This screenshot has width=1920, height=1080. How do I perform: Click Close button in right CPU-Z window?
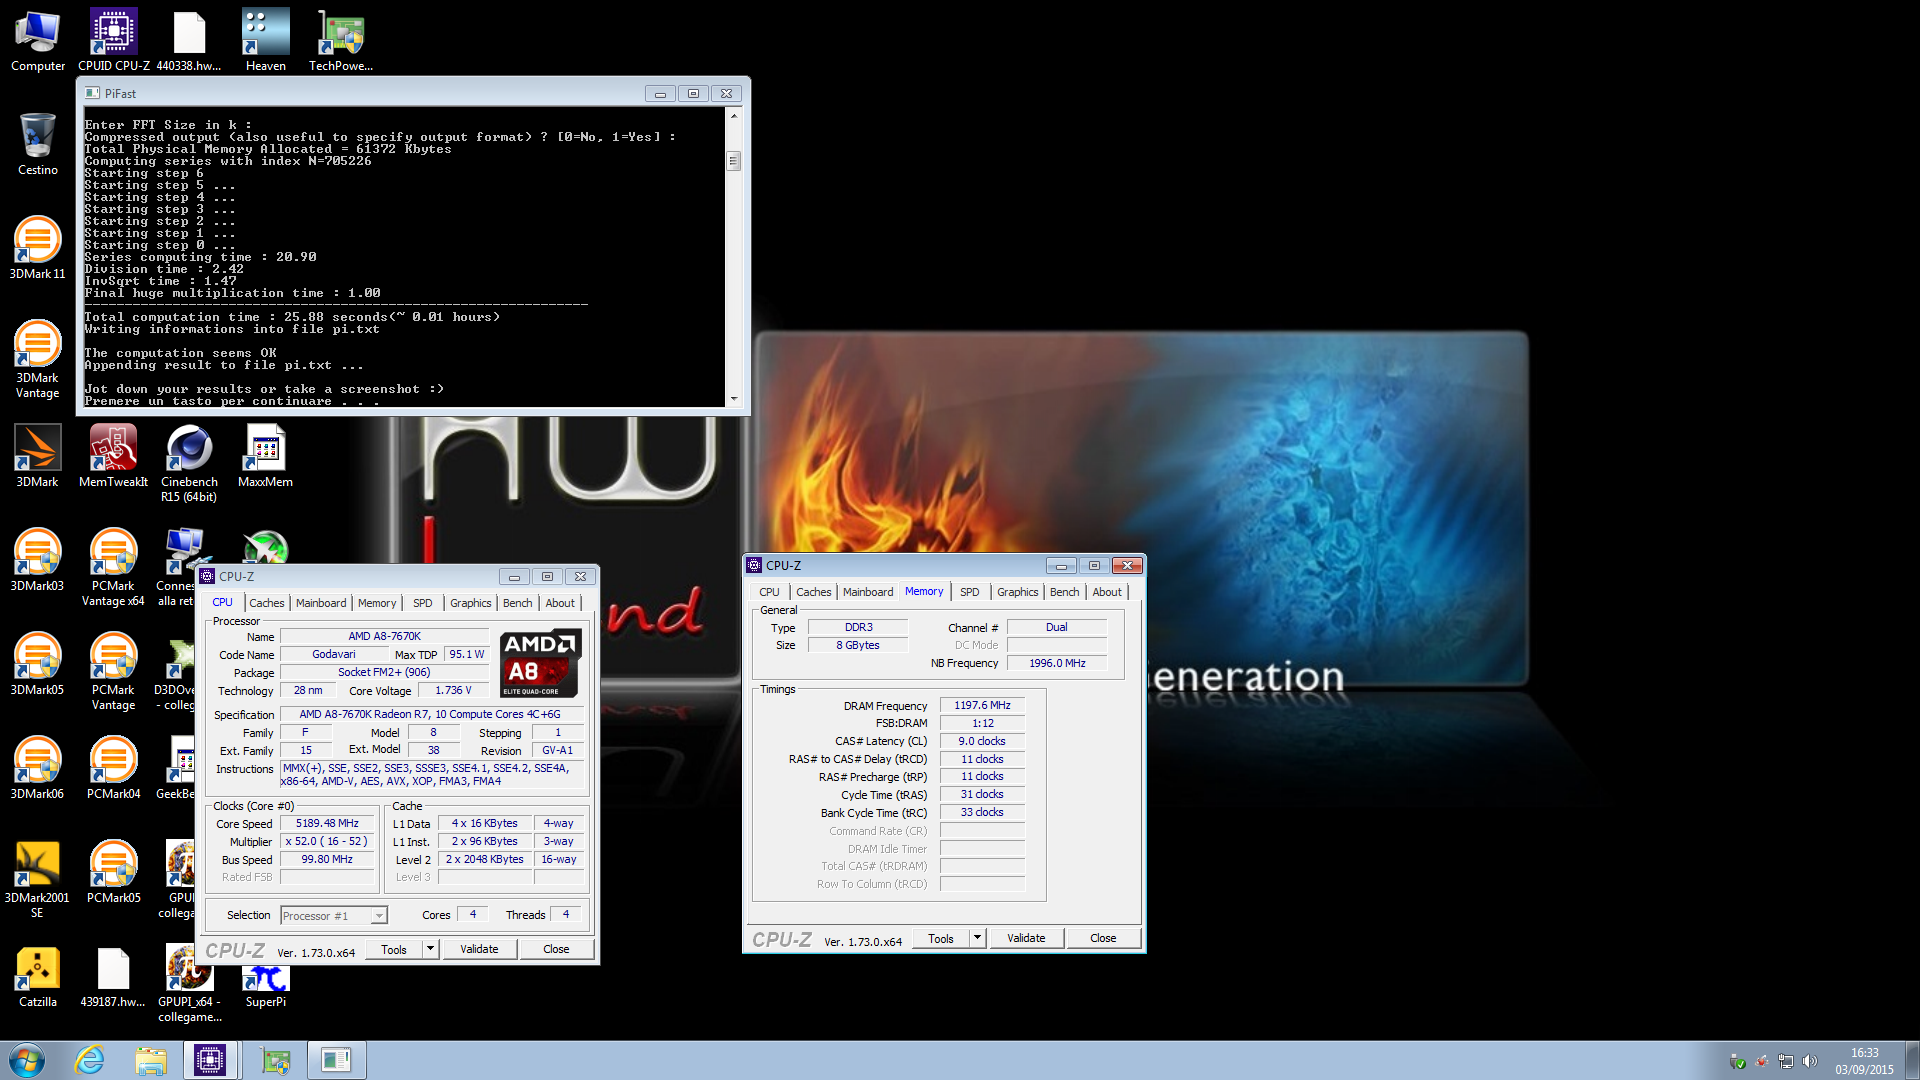coord(1103,938)
